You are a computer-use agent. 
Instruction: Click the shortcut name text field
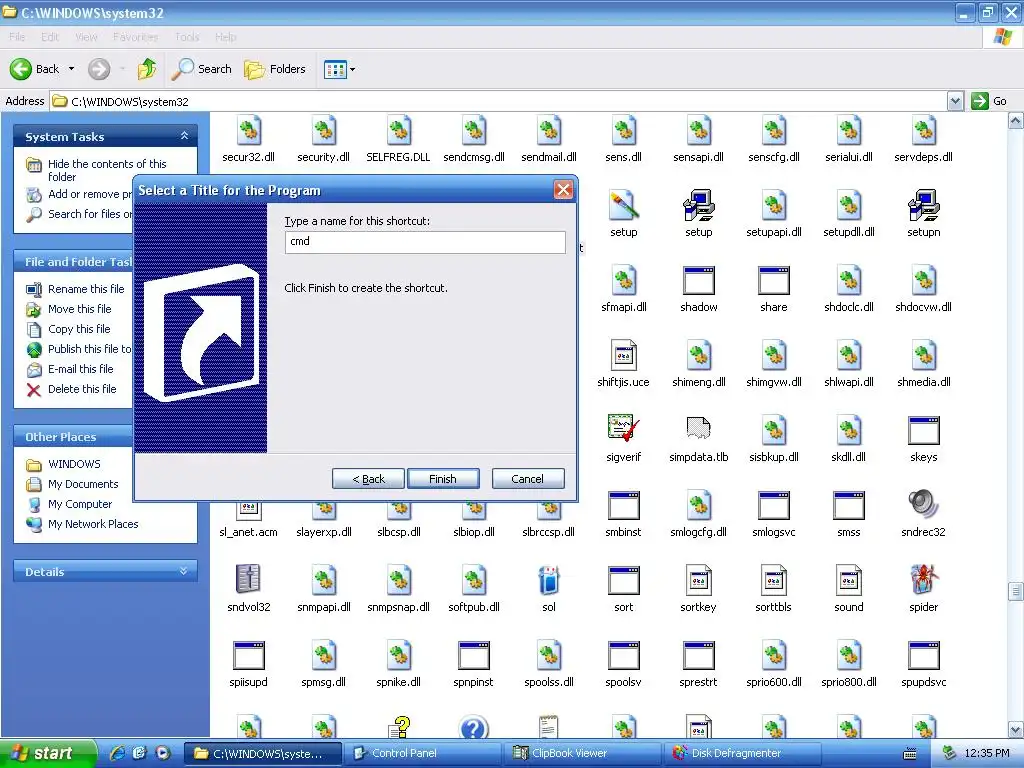pos(425,242)
